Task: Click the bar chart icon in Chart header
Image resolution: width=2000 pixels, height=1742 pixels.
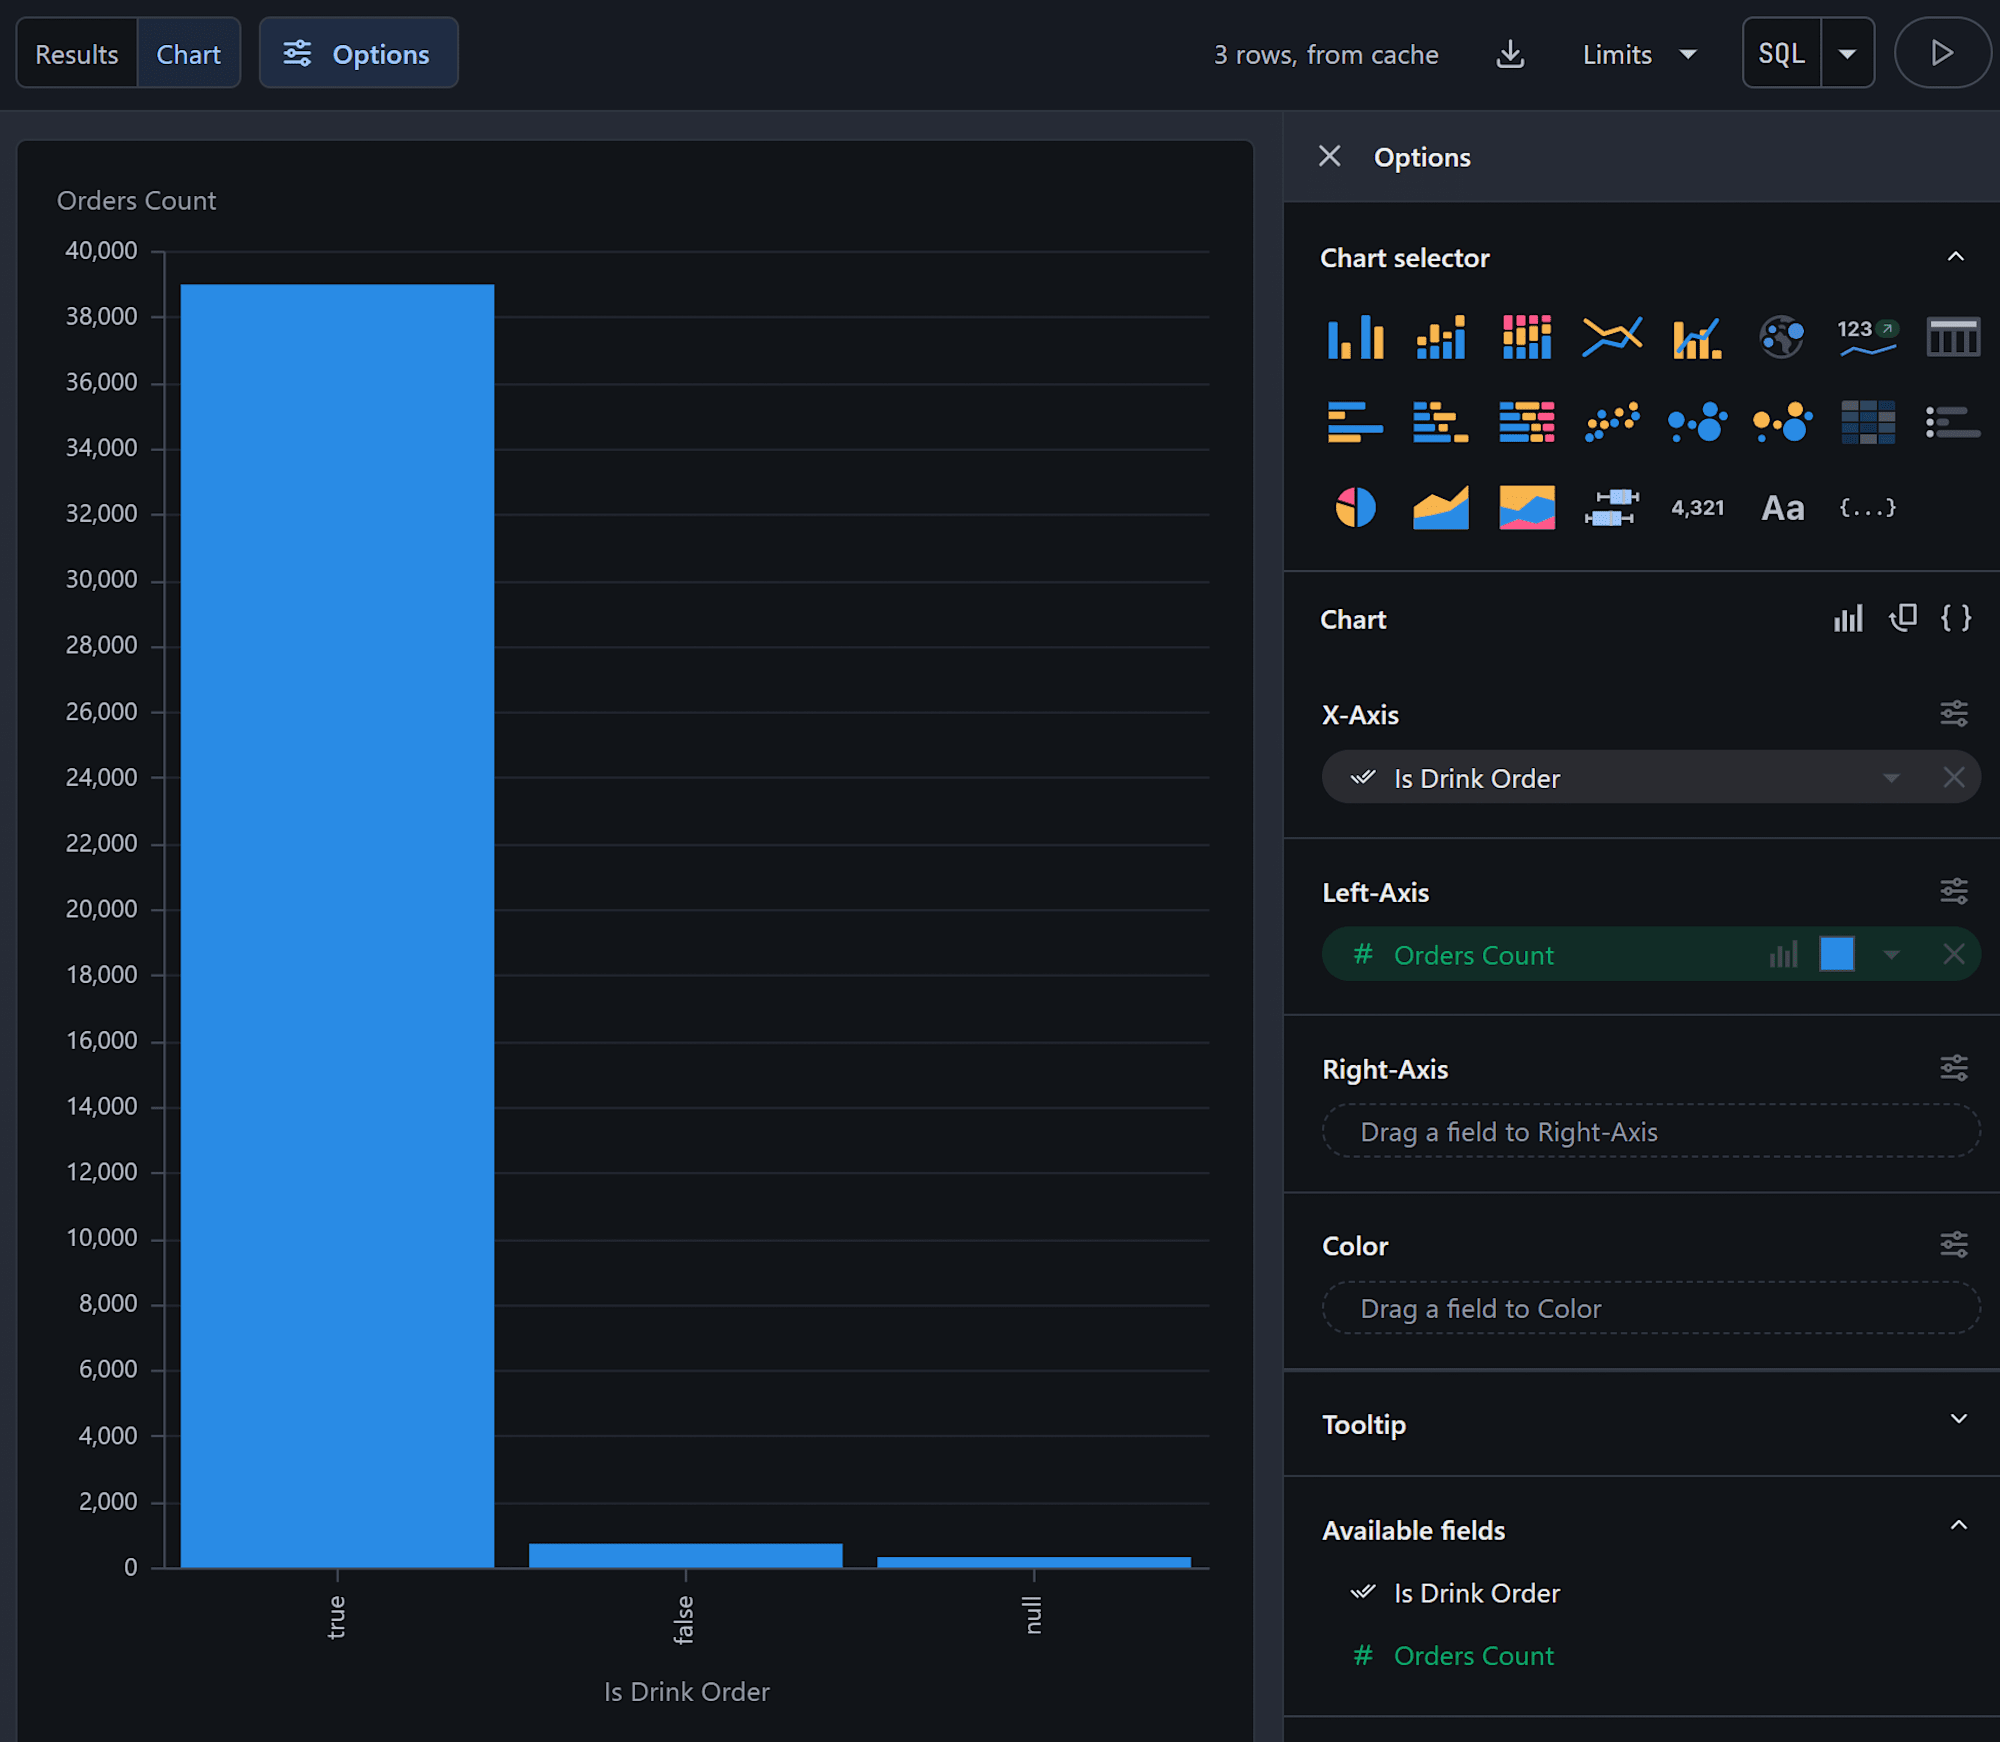Action: (1848, 618)
